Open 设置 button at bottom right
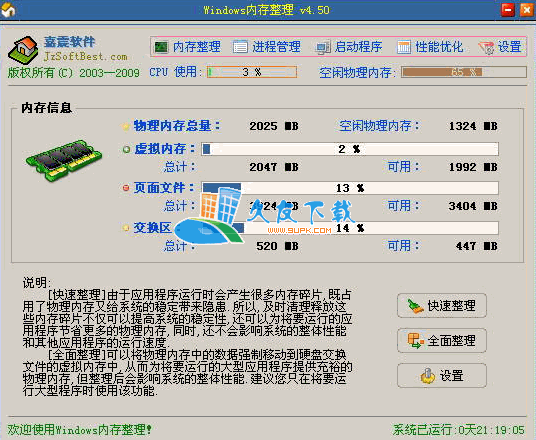This screenshot has height=440, width=536. (x=442, y=376)
